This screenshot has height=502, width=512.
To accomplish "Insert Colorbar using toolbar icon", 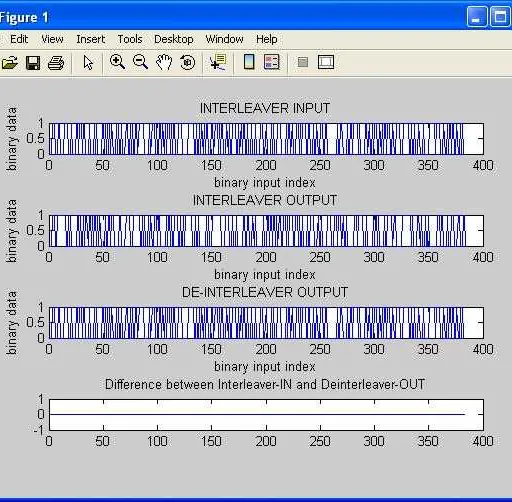I will pos(249,62).
